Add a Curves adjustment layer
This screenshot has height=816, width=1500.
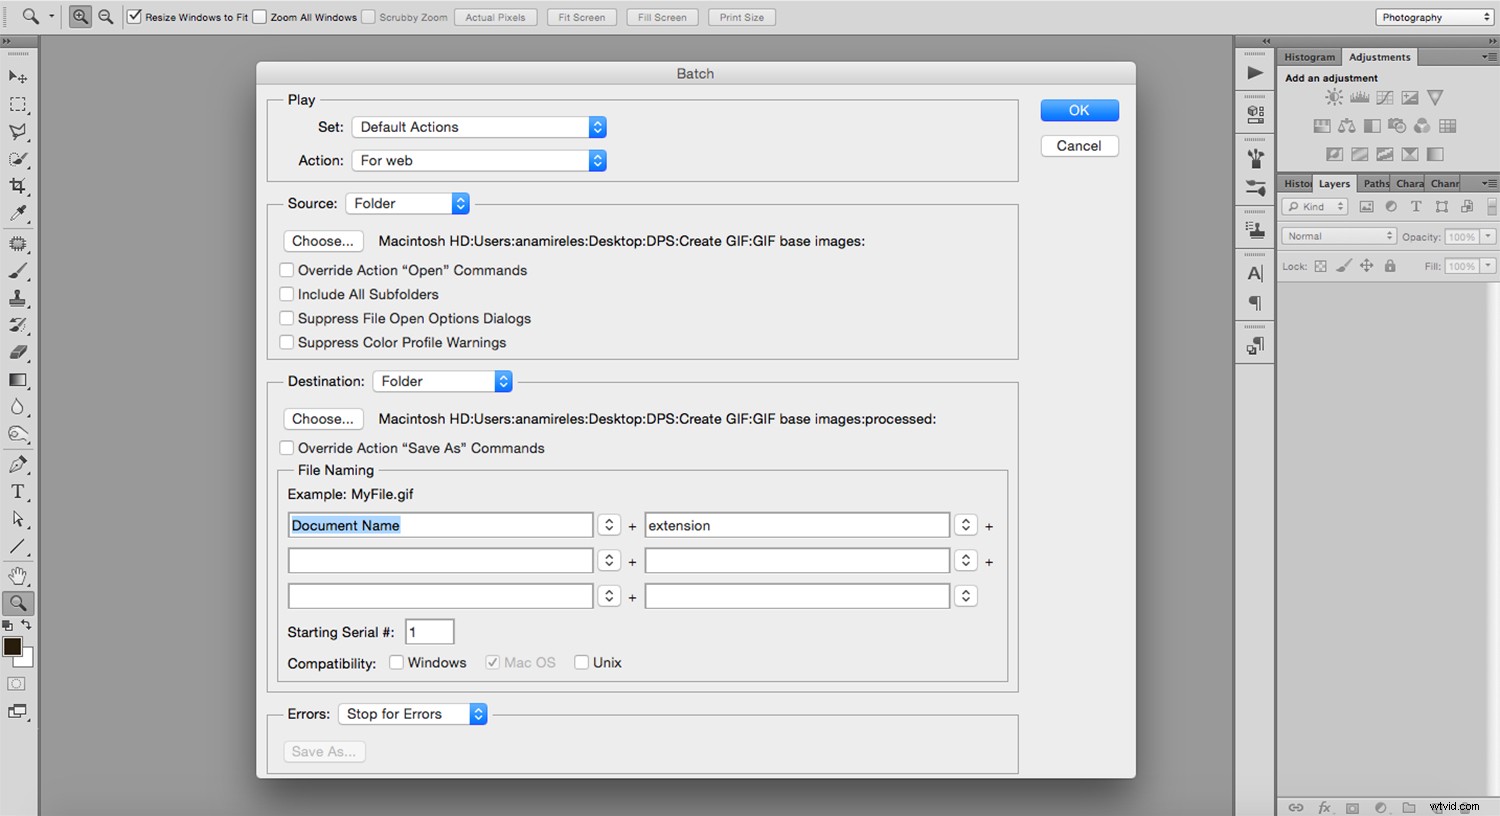1384,97
